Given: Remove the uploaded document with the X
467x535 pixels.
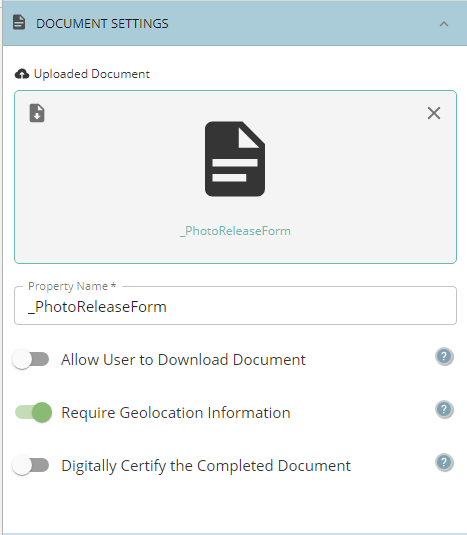Looking at the screenshot, I should click(x=434, y=113).
